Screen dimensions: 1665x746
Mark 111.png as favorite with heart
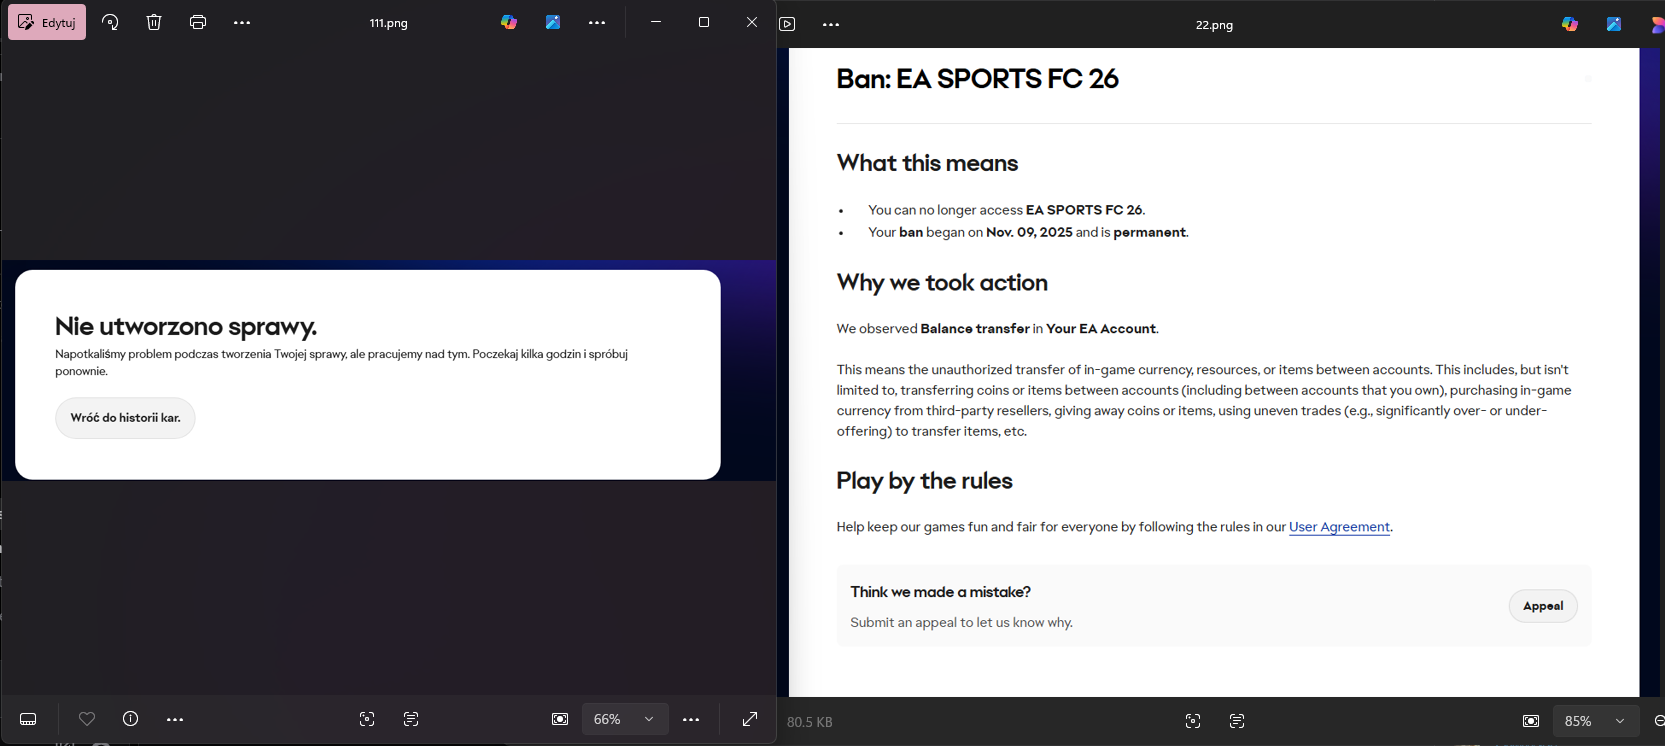tap(87, 719)
